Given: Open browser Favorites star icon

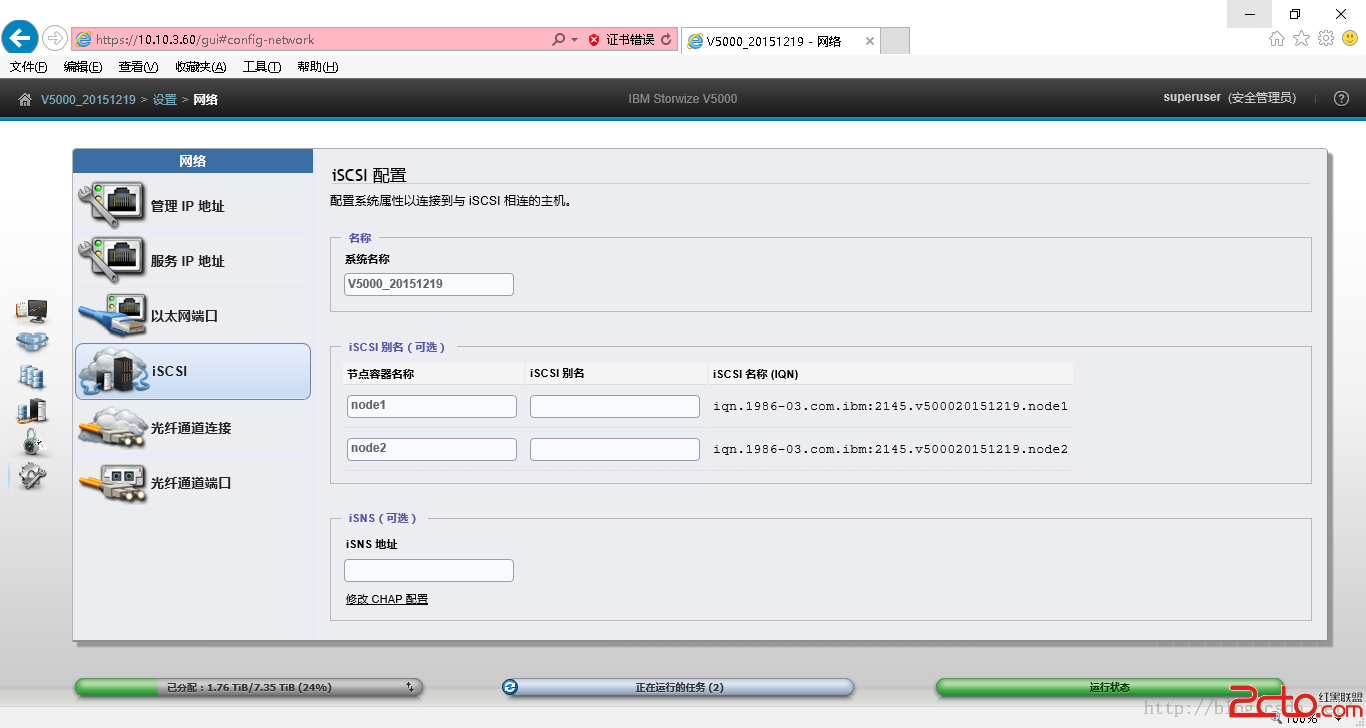Looking at the screenshot, I should pyautogui.click(x=1301, y=39).
